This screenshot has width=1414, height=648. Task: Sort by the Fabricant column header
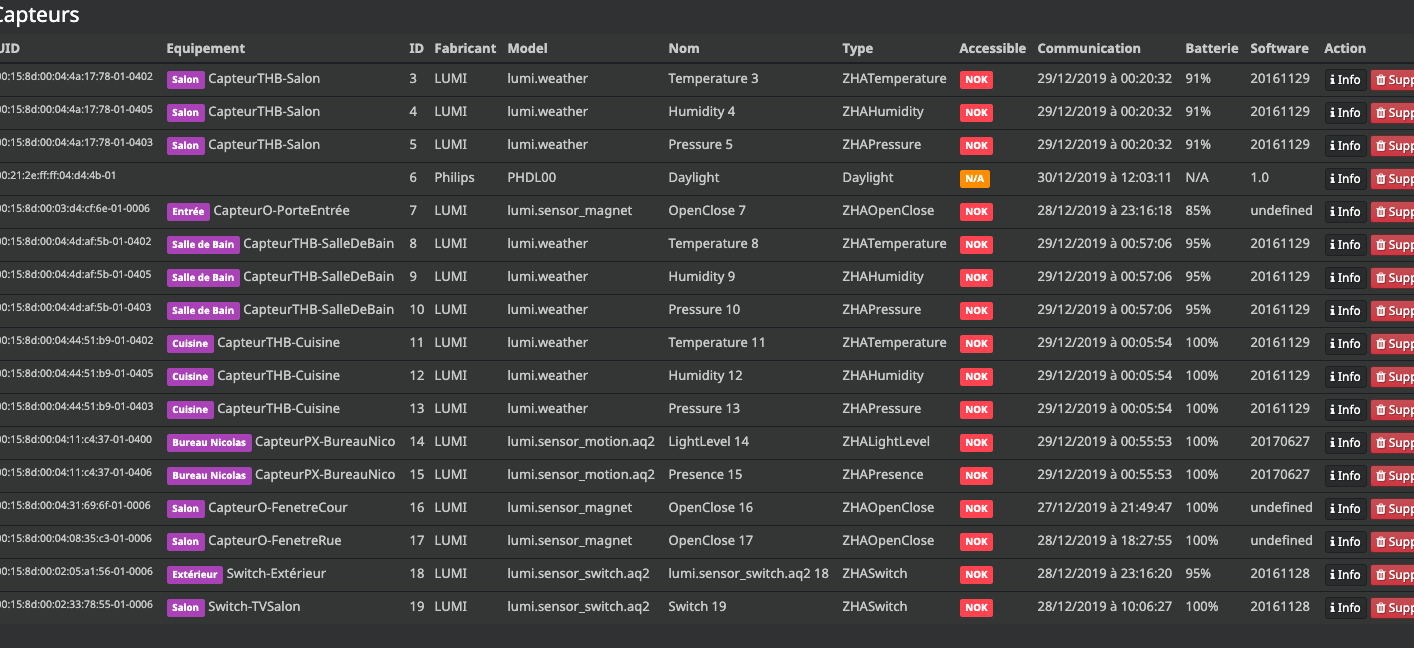[x=465, y=48]
